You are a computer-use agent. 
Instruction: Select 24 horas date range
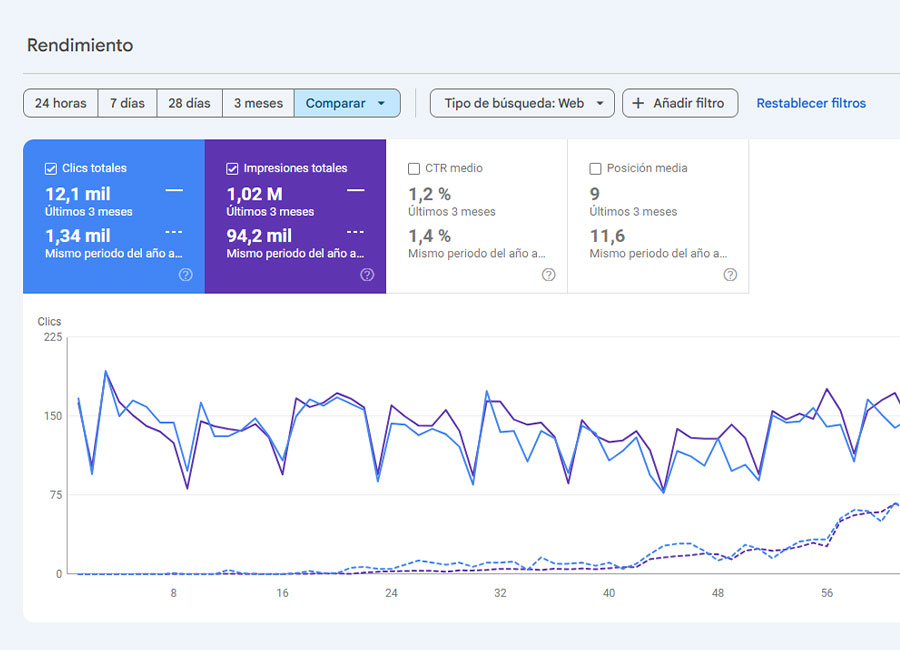pyautogui.click(x=60, y=103)
